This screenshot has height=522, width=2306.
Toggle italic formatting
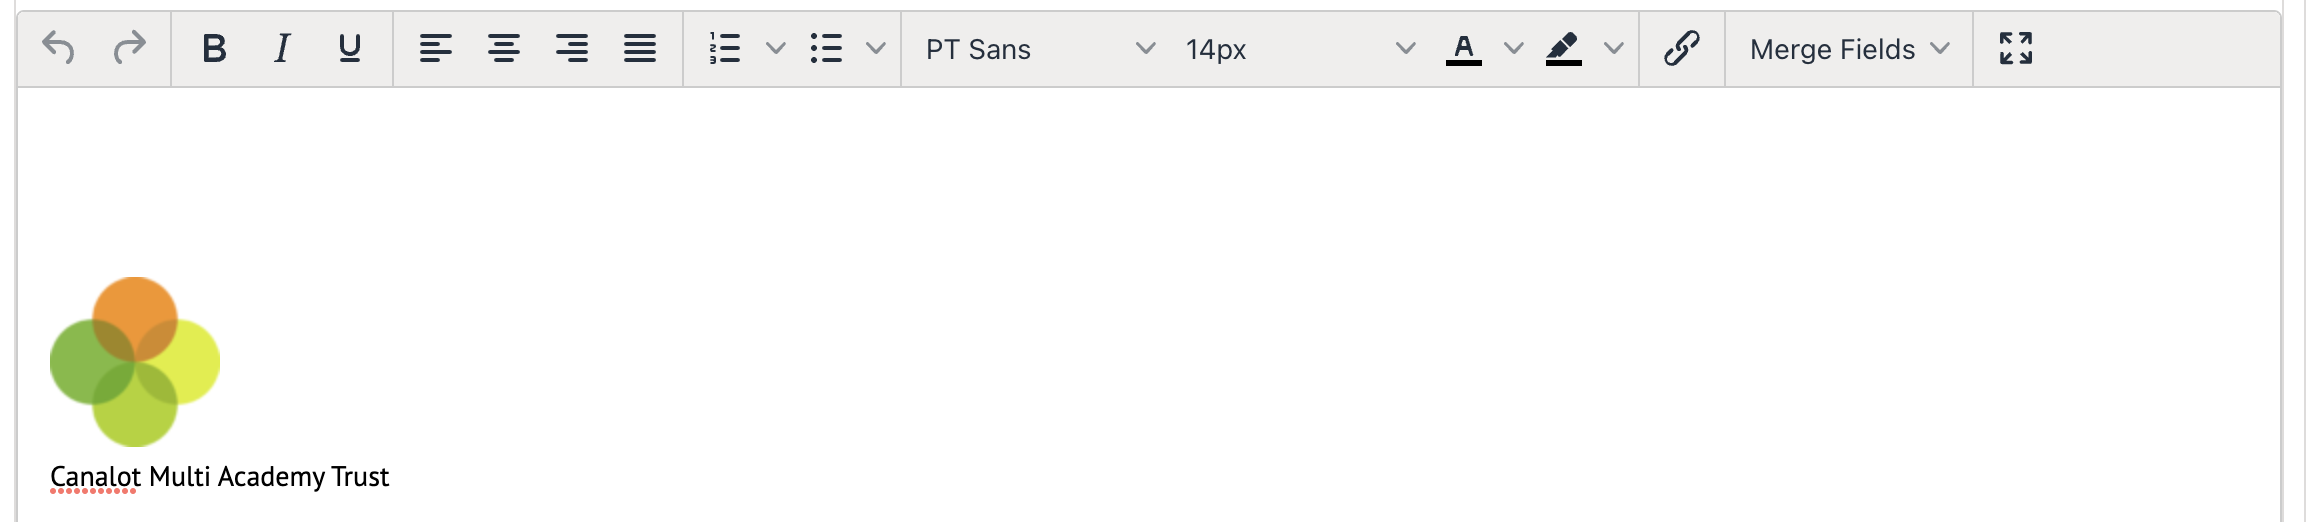coord(282,48)
